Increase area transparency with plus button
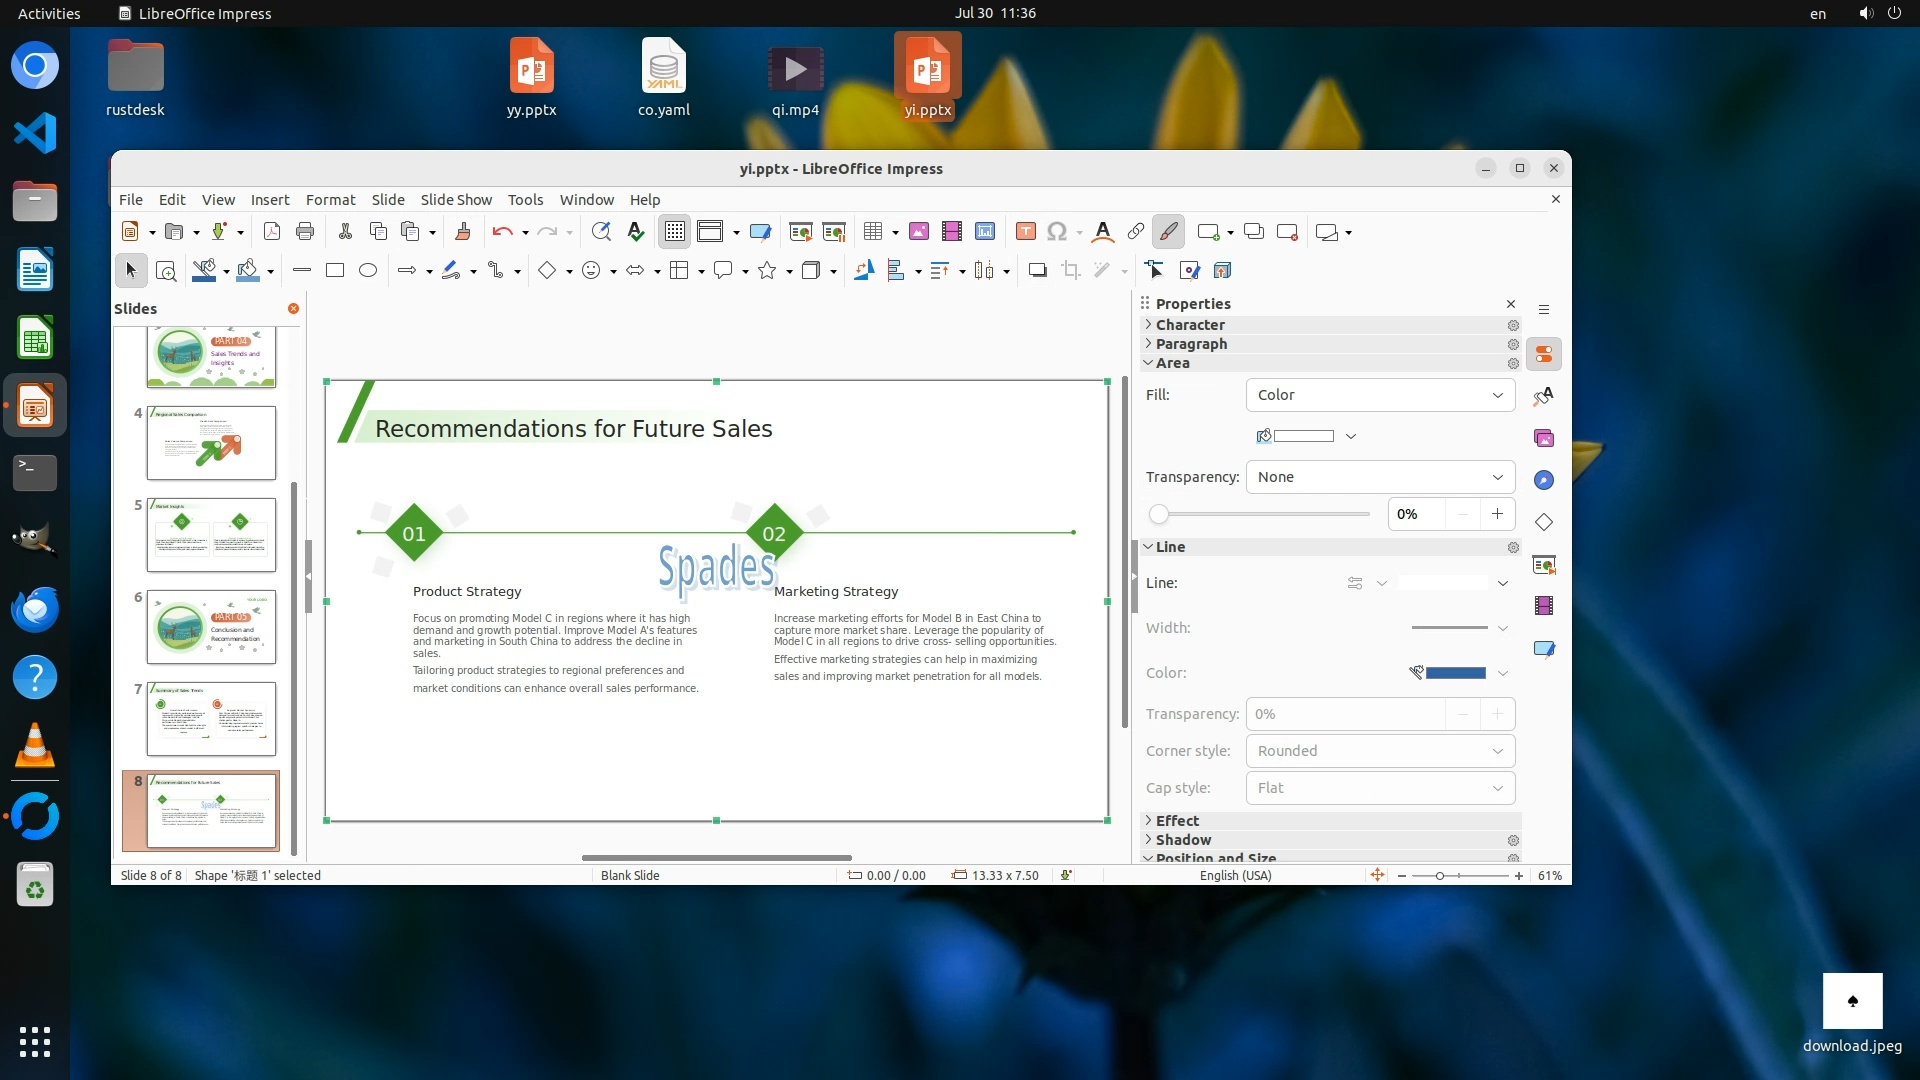The width and height of the screenshot is (1920, 1080). [x=1497, y=514]
